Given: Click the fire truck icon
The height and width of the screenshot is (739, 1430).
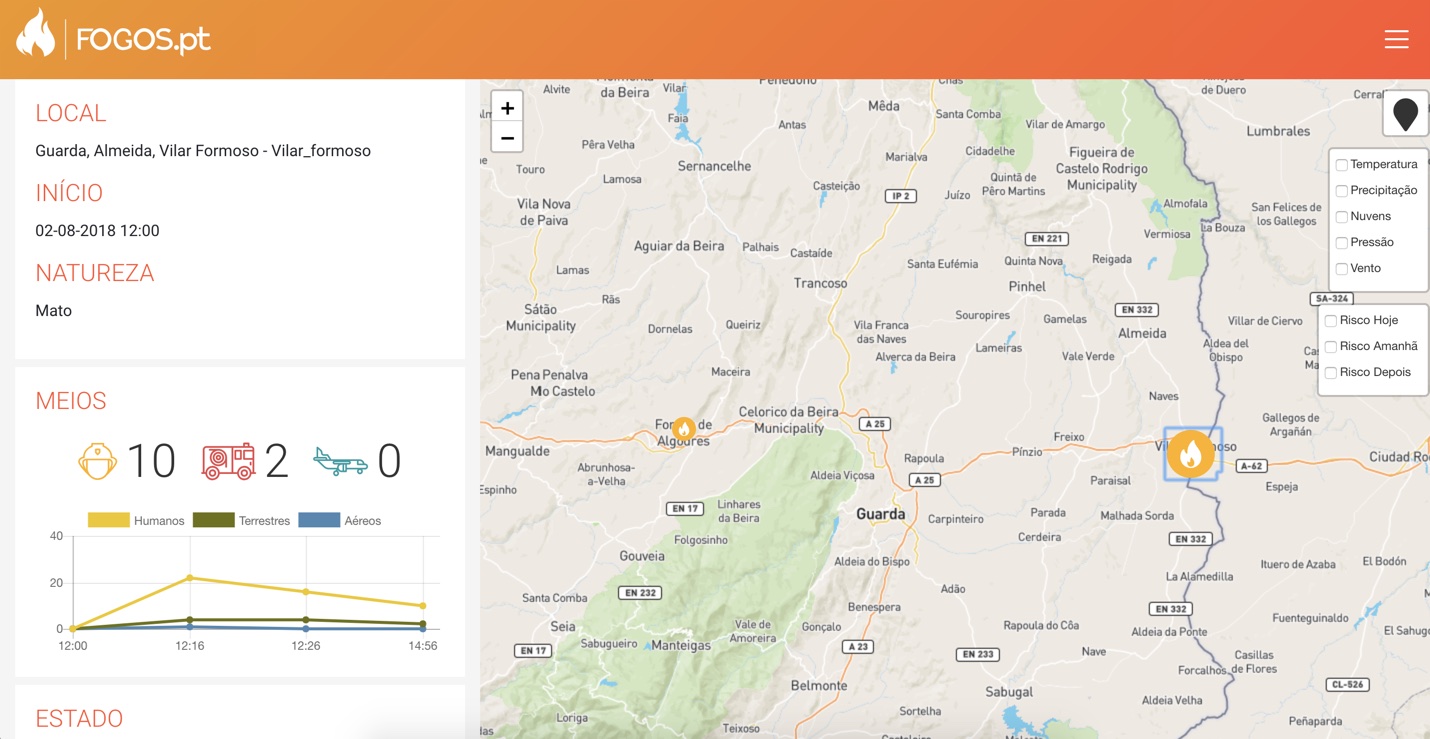Looking at the screenshot, I should point(228,461).
